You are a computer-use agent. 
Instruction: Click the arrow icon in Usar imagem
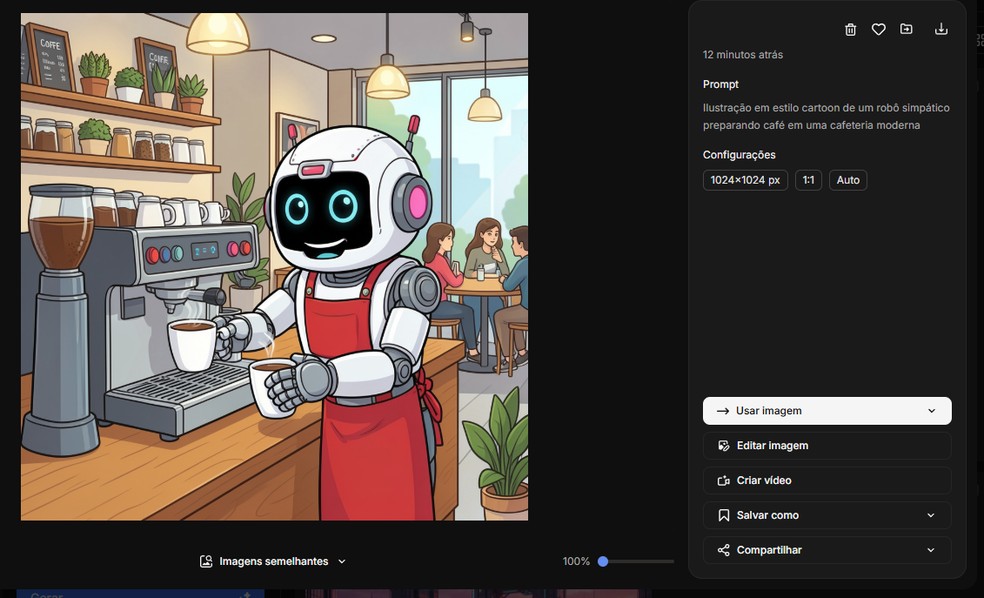pos(723,411)
